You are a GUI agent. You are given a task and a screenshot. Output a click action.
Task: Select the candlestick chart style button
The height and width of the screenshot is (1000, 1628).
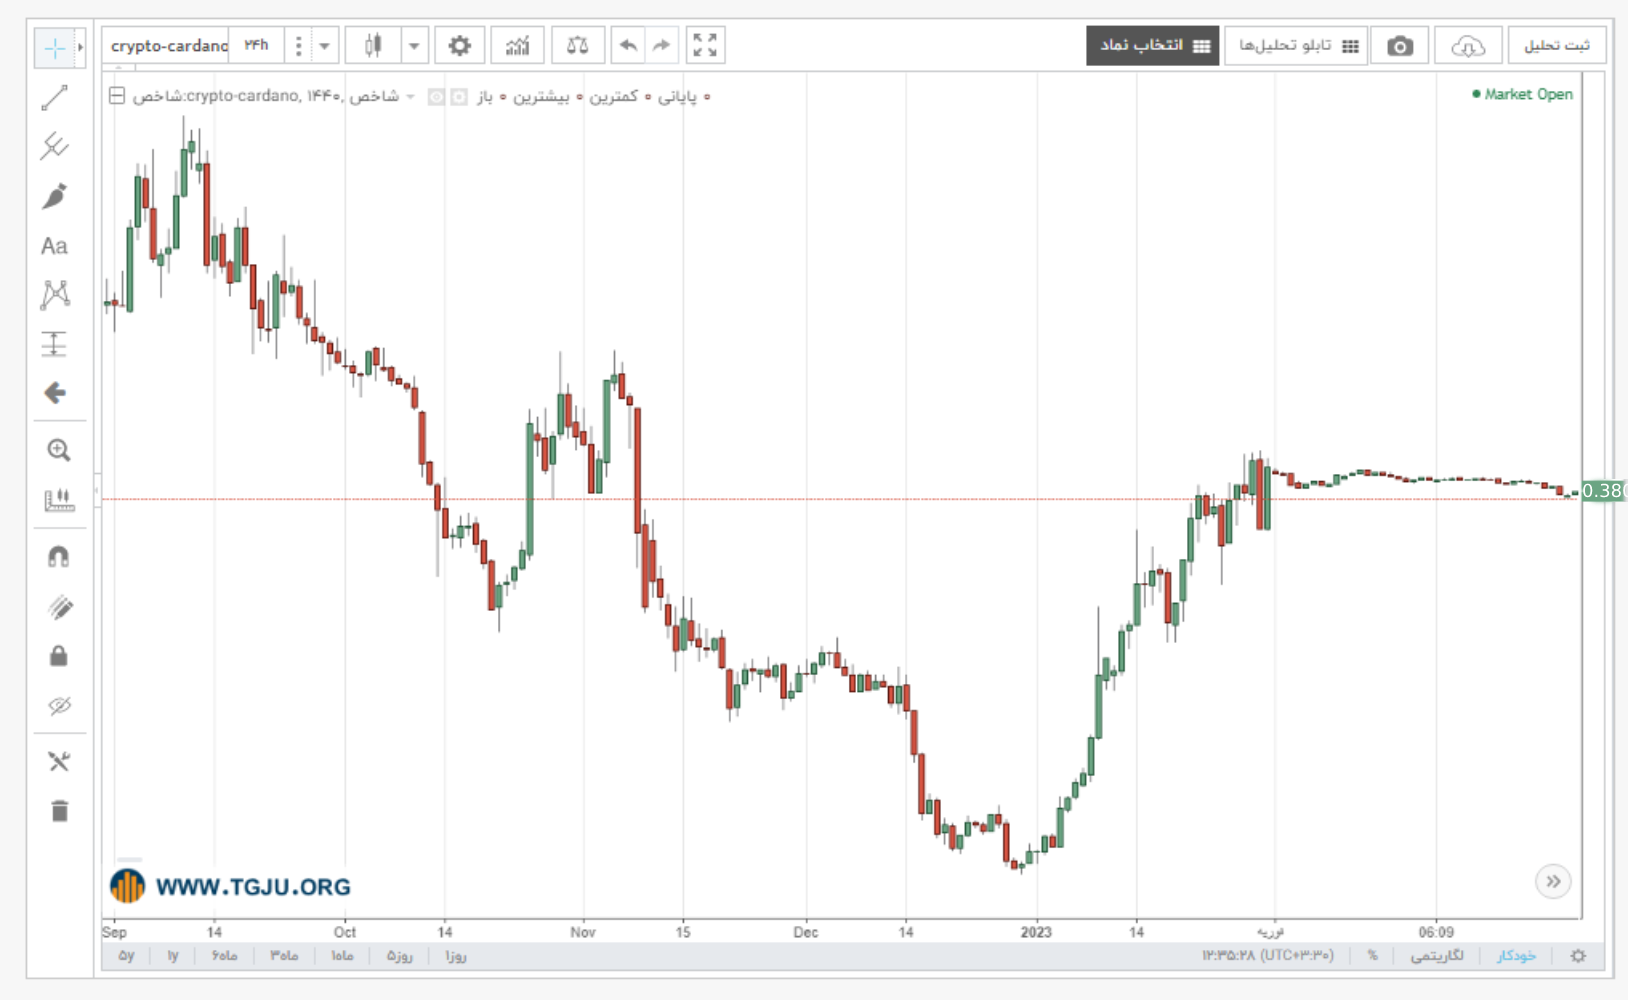click(x=373, y=46)
